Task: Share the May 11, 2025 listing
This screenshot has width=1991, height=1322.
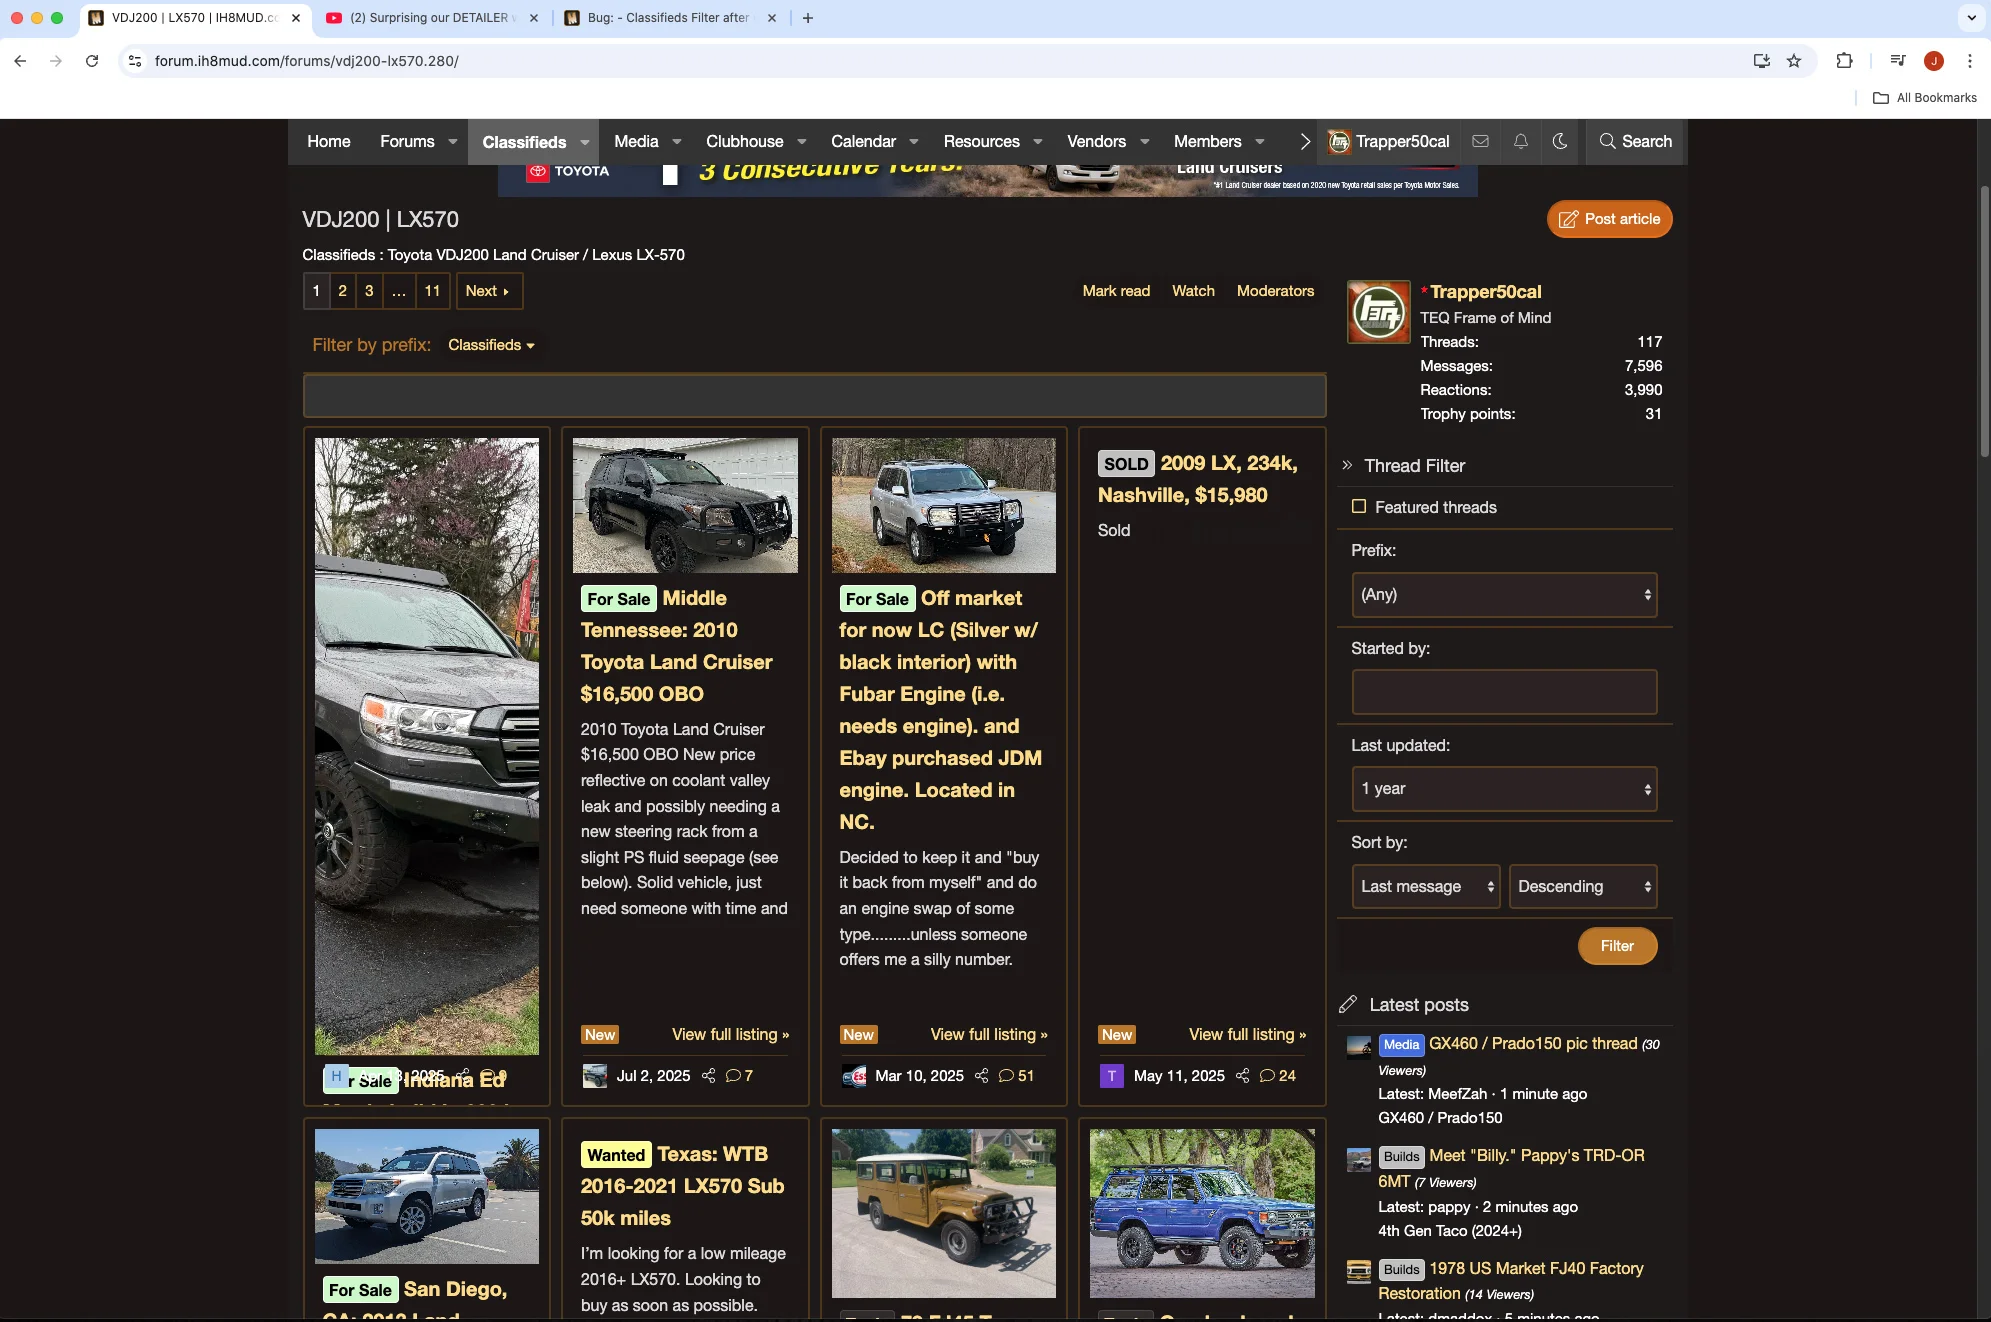Action: [x=1242, y=1076]
